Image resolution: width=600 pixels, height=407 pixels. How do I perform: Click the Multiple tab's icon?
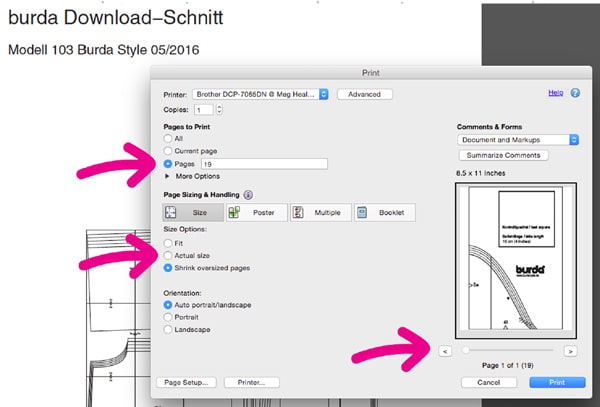[x=298, y=212]
